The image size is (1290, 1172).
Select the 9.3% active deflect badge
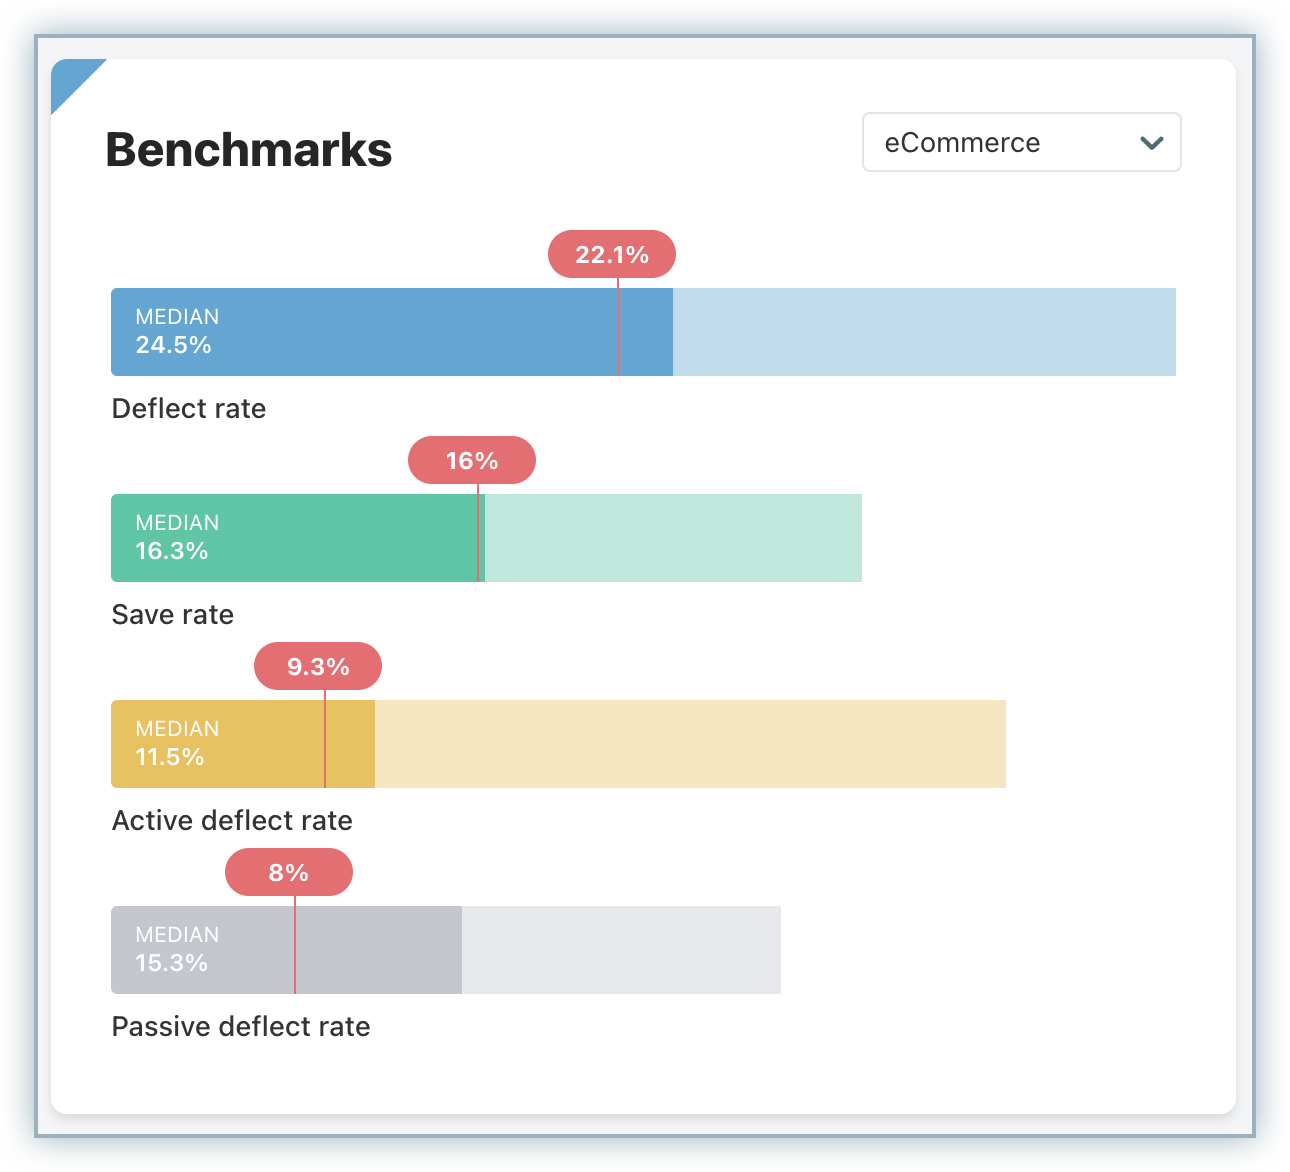point(317,667)
